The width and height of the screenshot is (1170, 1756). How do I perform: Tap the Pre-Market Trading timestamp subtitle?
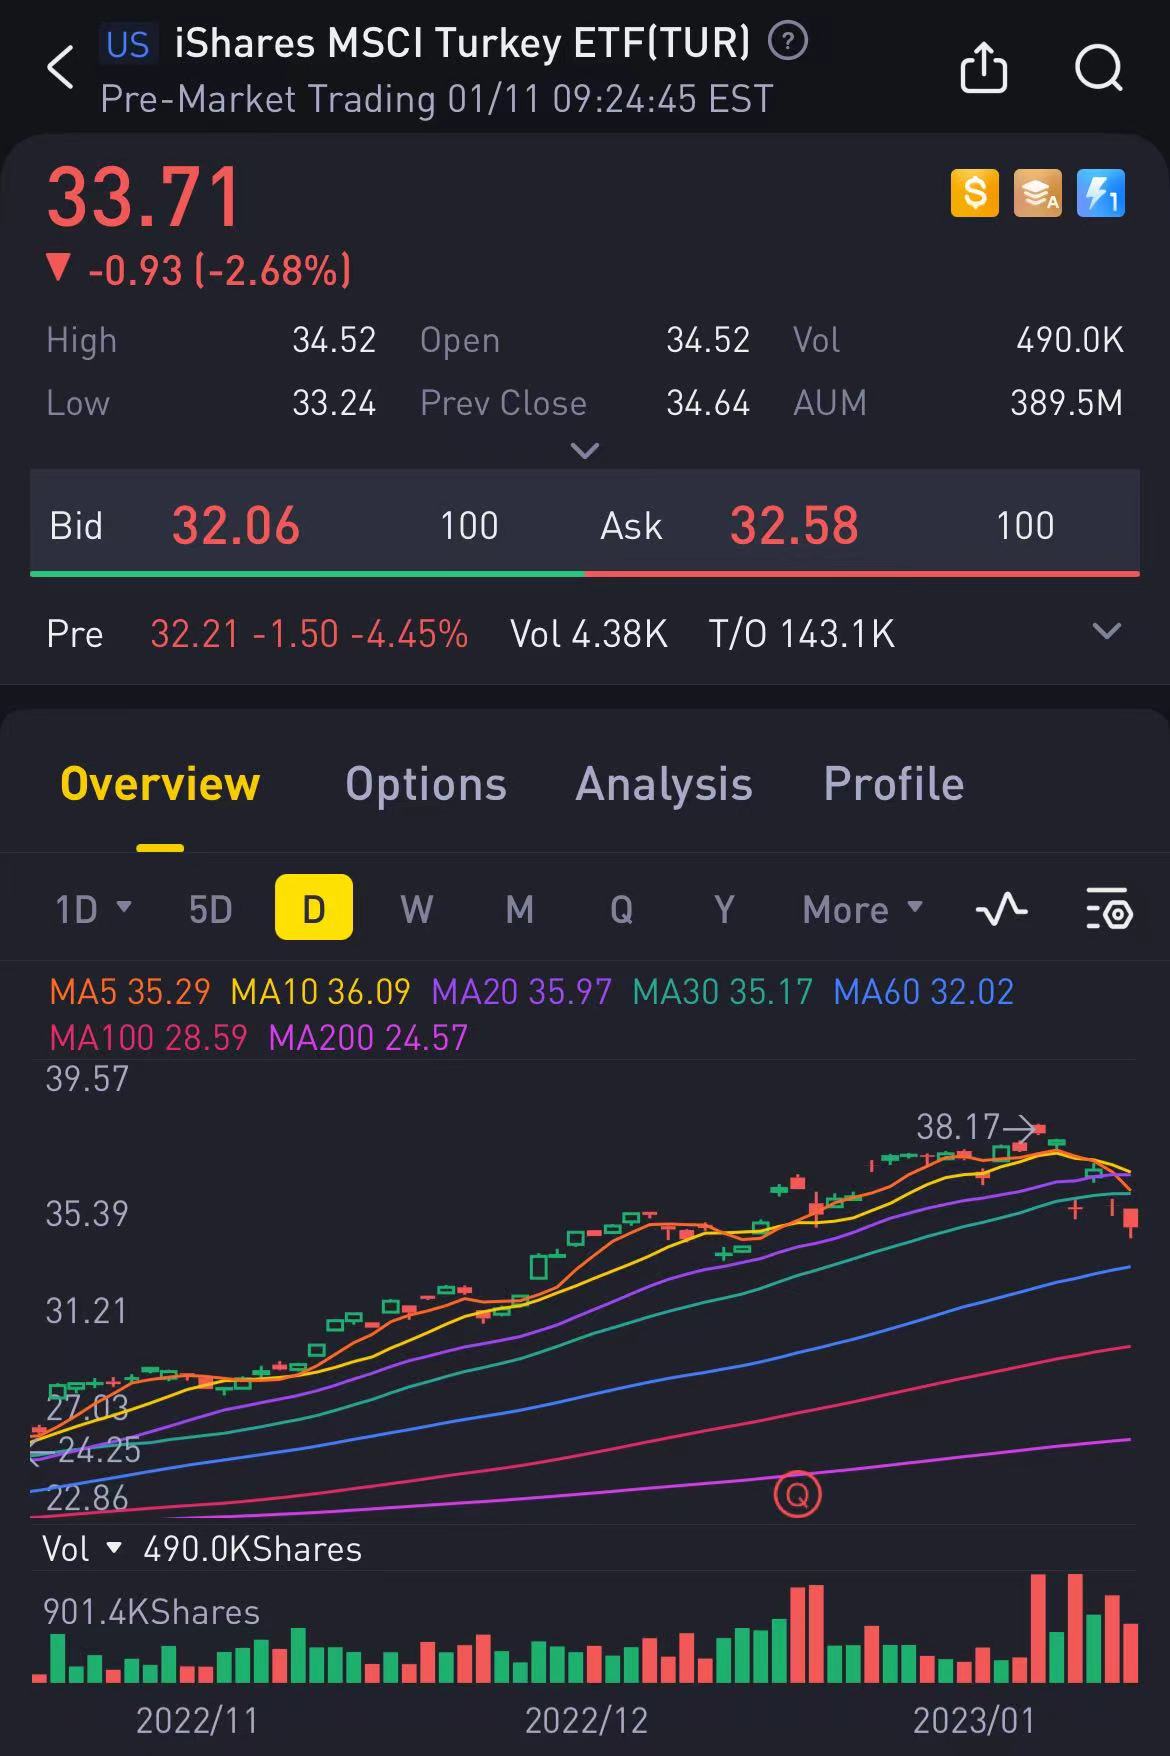pos(437,99)
